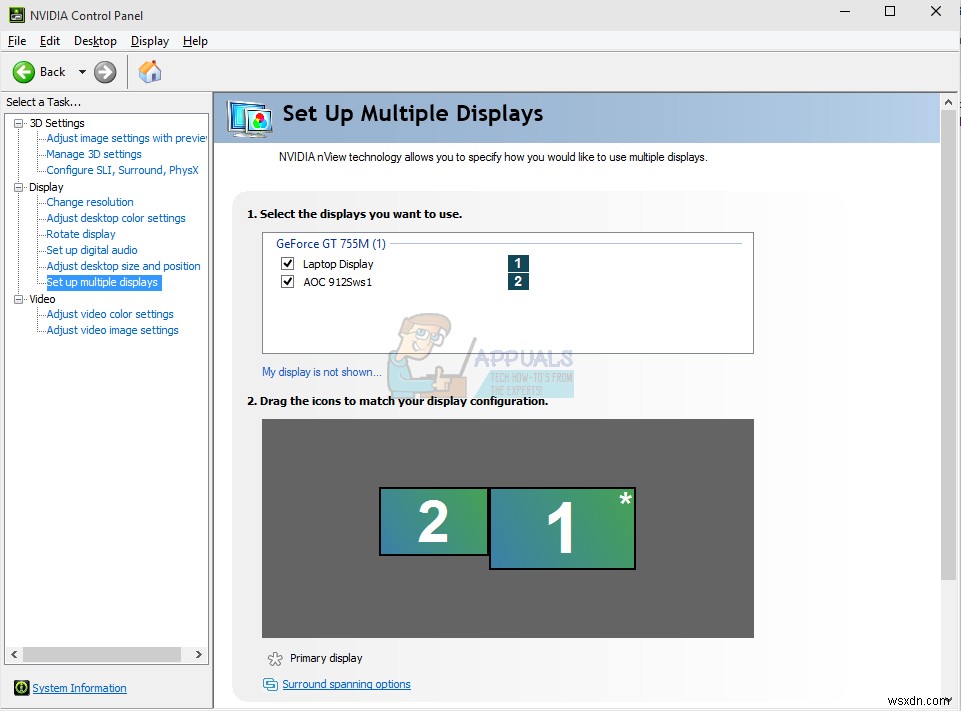Select Configure SLI, Surround, PhysX

123,170
